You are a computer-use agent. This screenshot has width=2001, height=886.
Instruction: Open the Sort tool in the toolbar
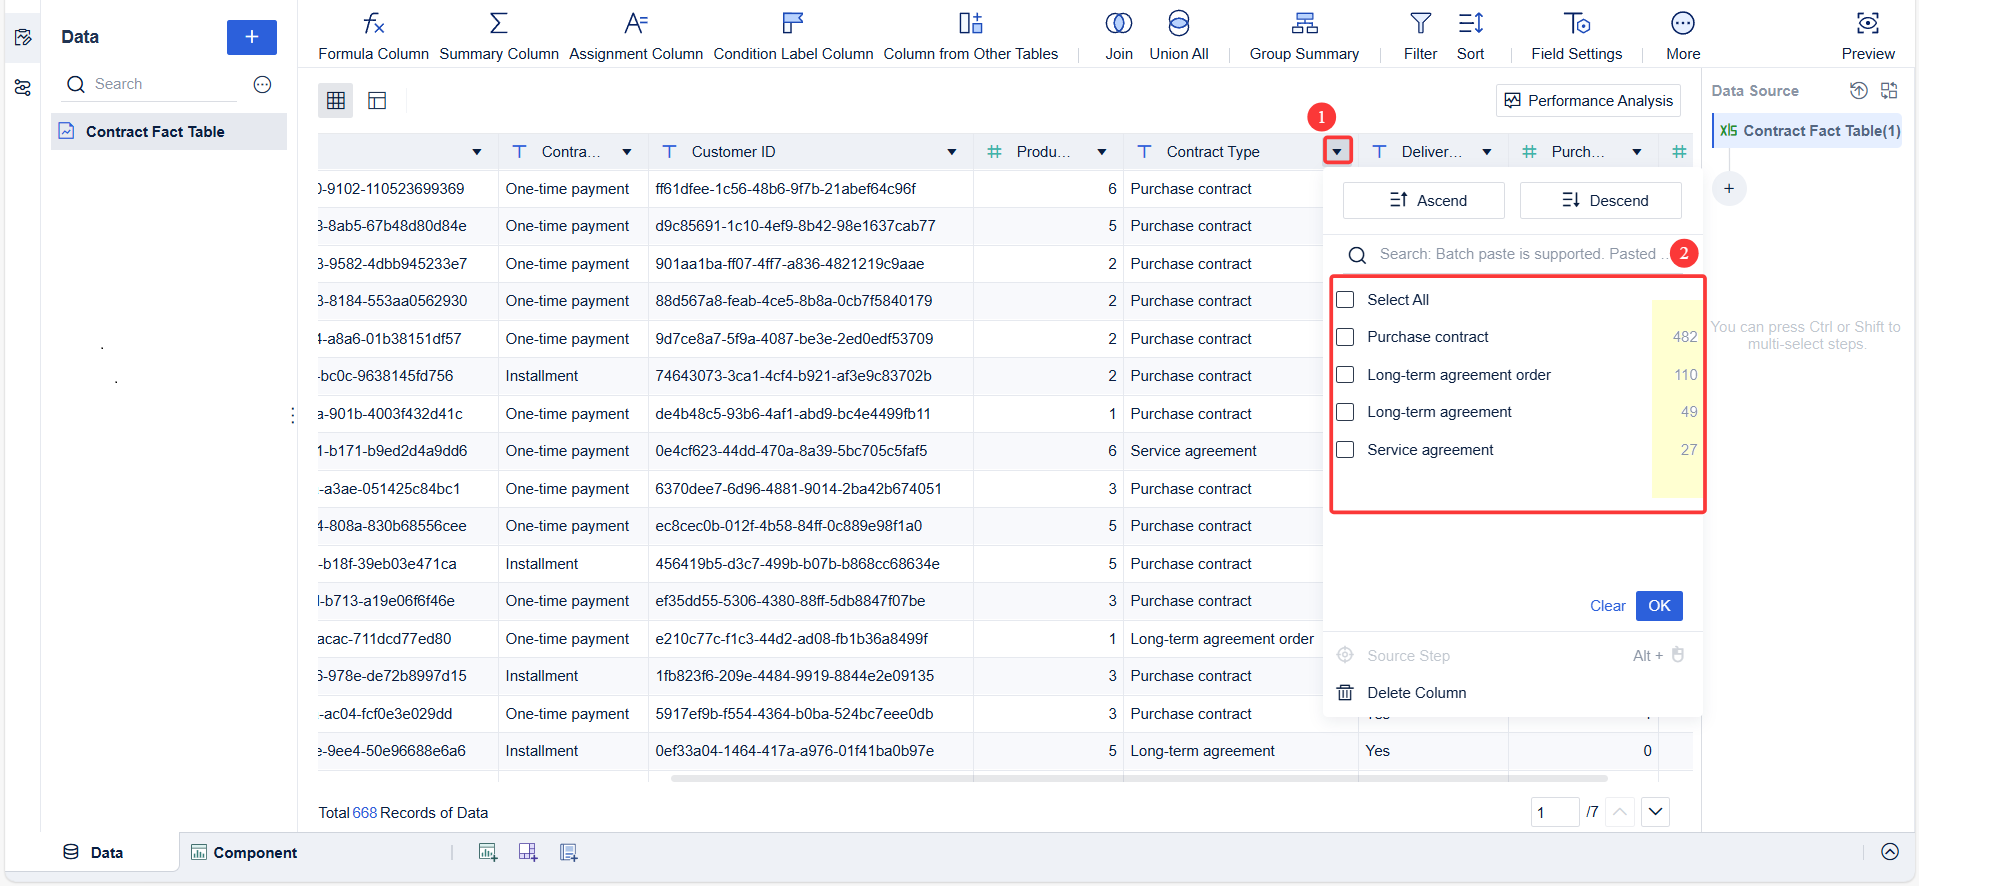pos(1470,36)
